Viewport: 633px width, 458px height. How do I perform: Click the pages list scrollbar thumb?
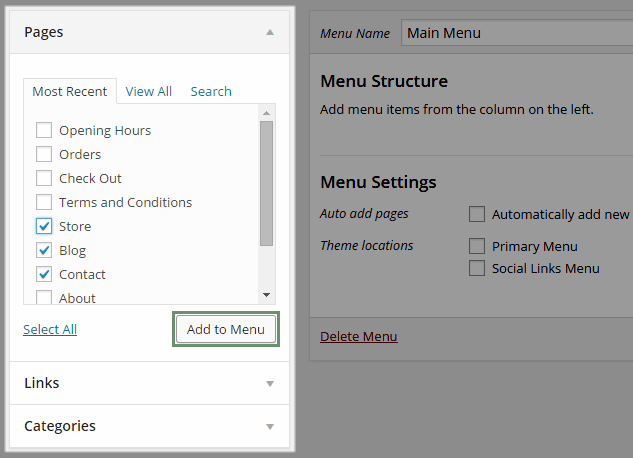266,184
